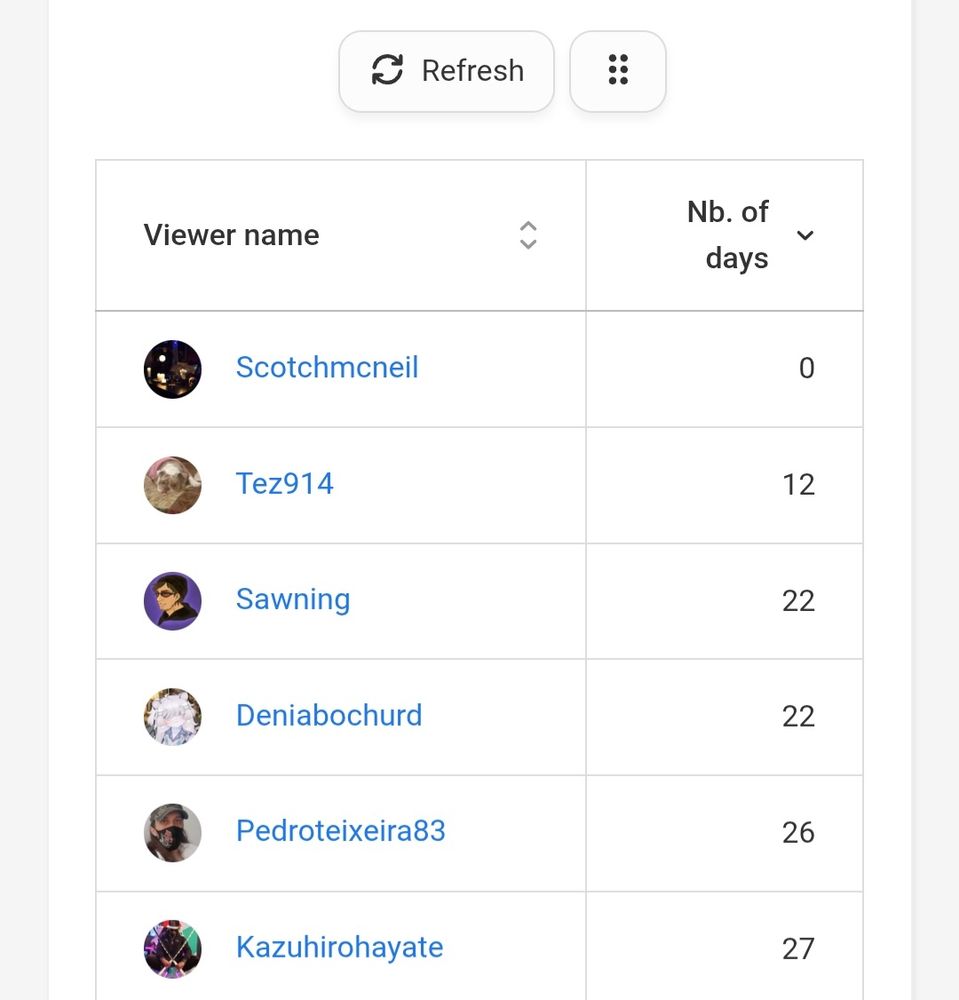Click Deniabochurd's avatar image
This screenshot has height=1000, width=959.
click(173, 716)
